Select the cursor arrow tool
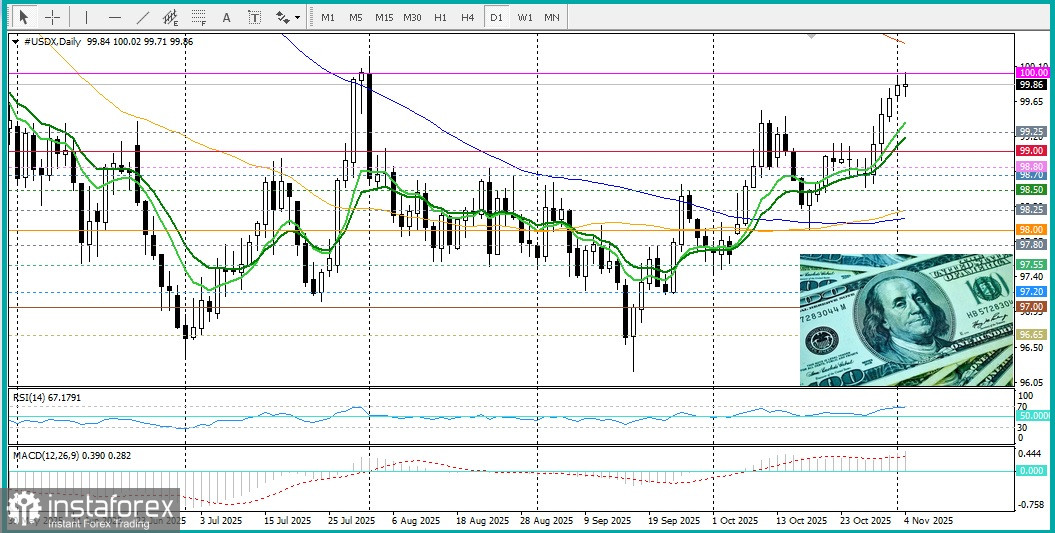The width and height of the screenshot is (1055, 533). 24,17
